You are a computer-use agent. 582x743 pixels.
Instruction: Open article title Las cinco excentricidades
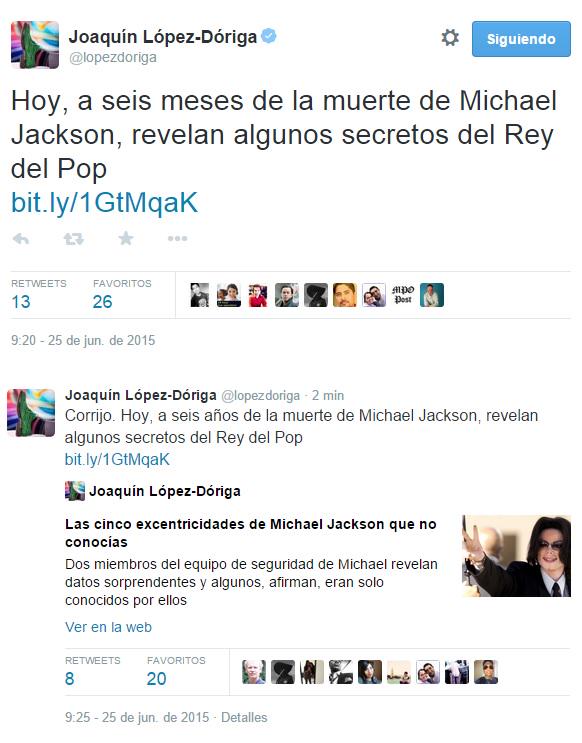[251, 533]
